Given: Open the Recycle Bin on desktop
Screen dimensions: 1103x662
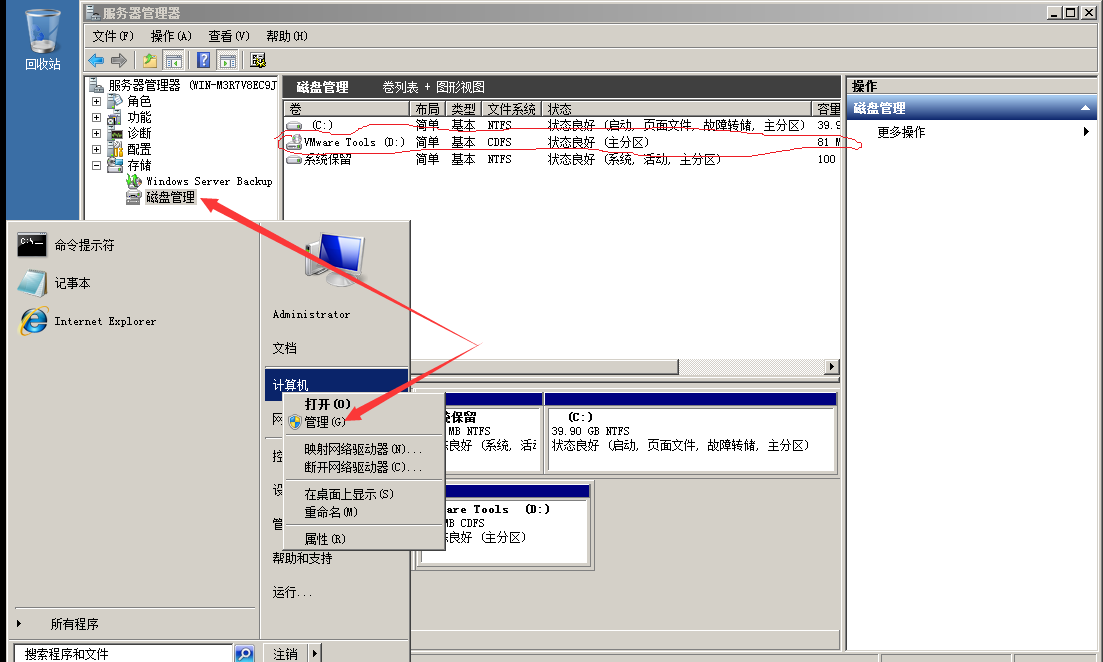Looking at the screenshot, I should pyautogui.click(x=42, y=39).
